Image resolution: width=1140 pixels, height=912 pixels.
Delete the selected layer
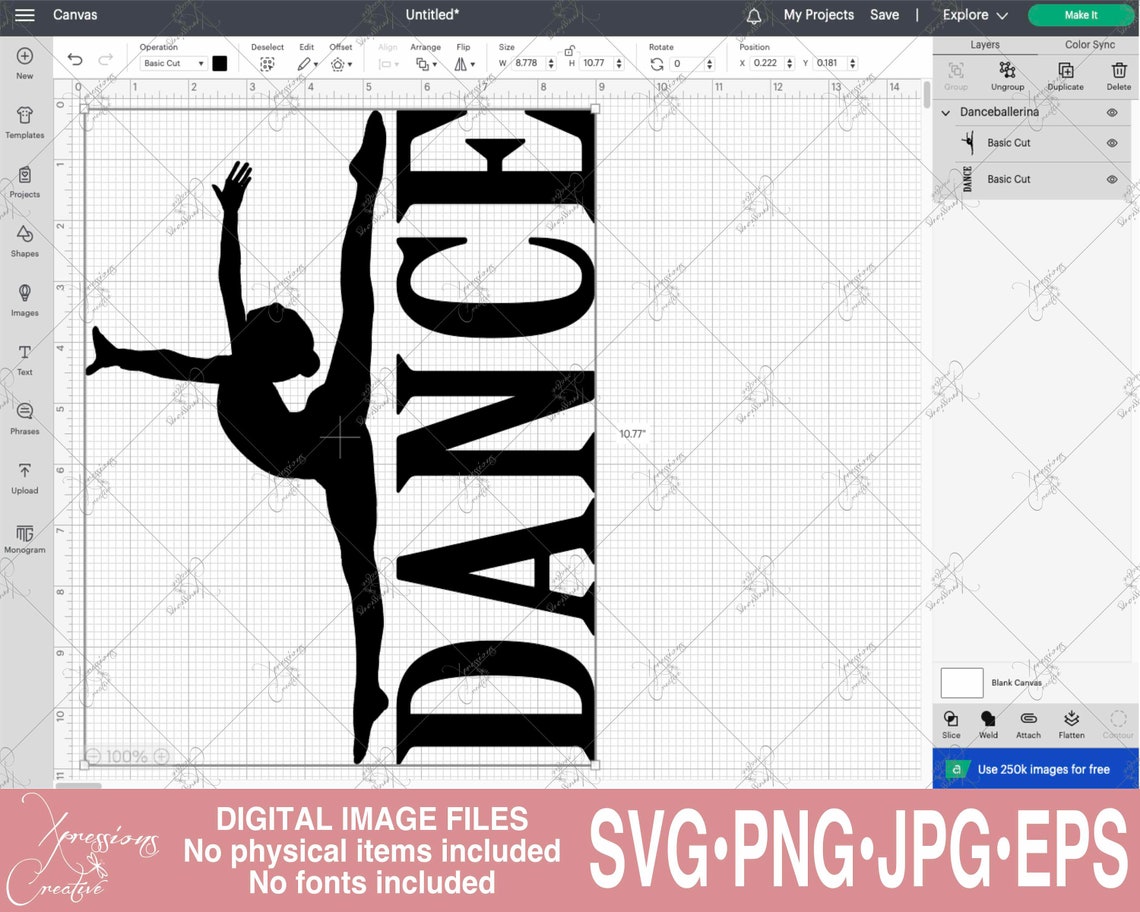[1118, 75]
